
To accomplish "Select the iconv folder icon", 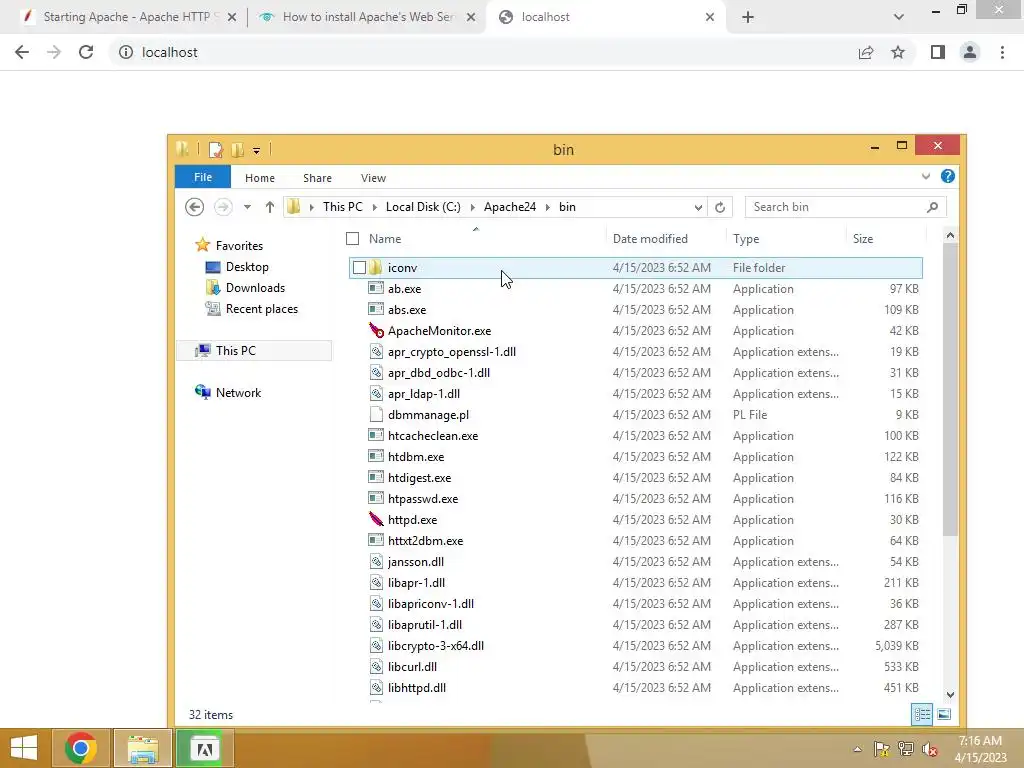I will 375,268.
